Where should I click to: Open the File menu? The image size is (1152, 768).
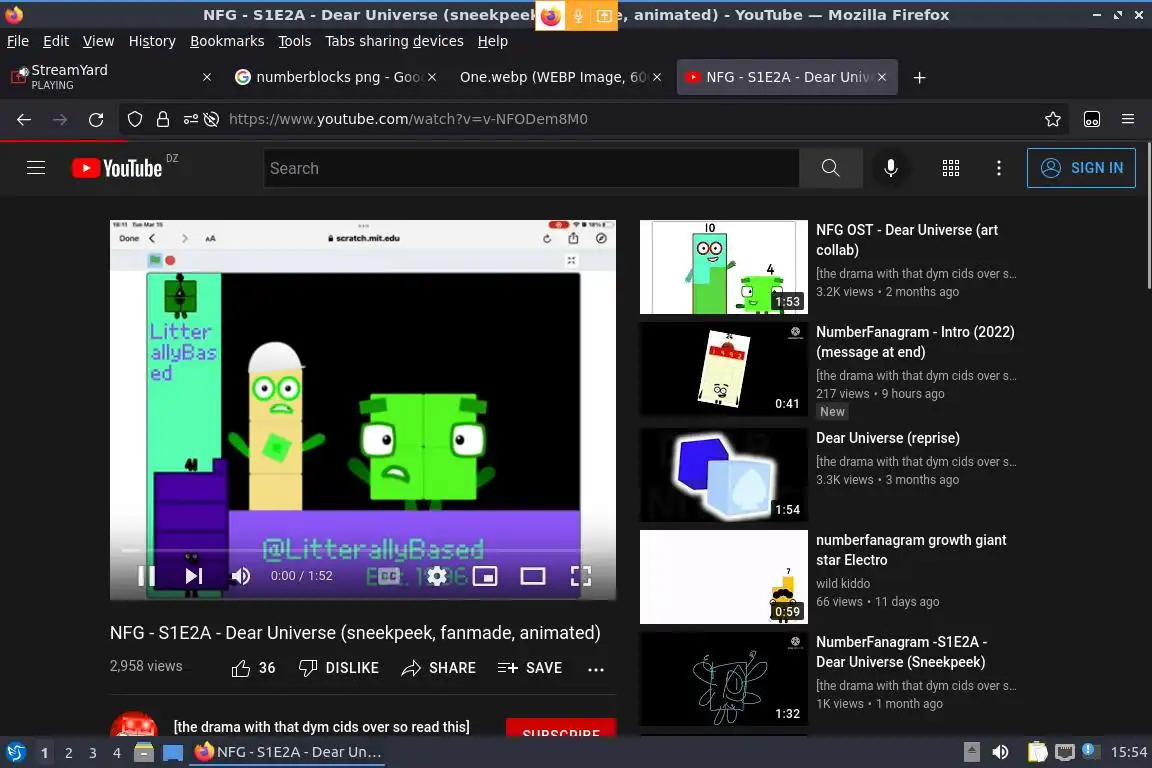tap(18, 41)
